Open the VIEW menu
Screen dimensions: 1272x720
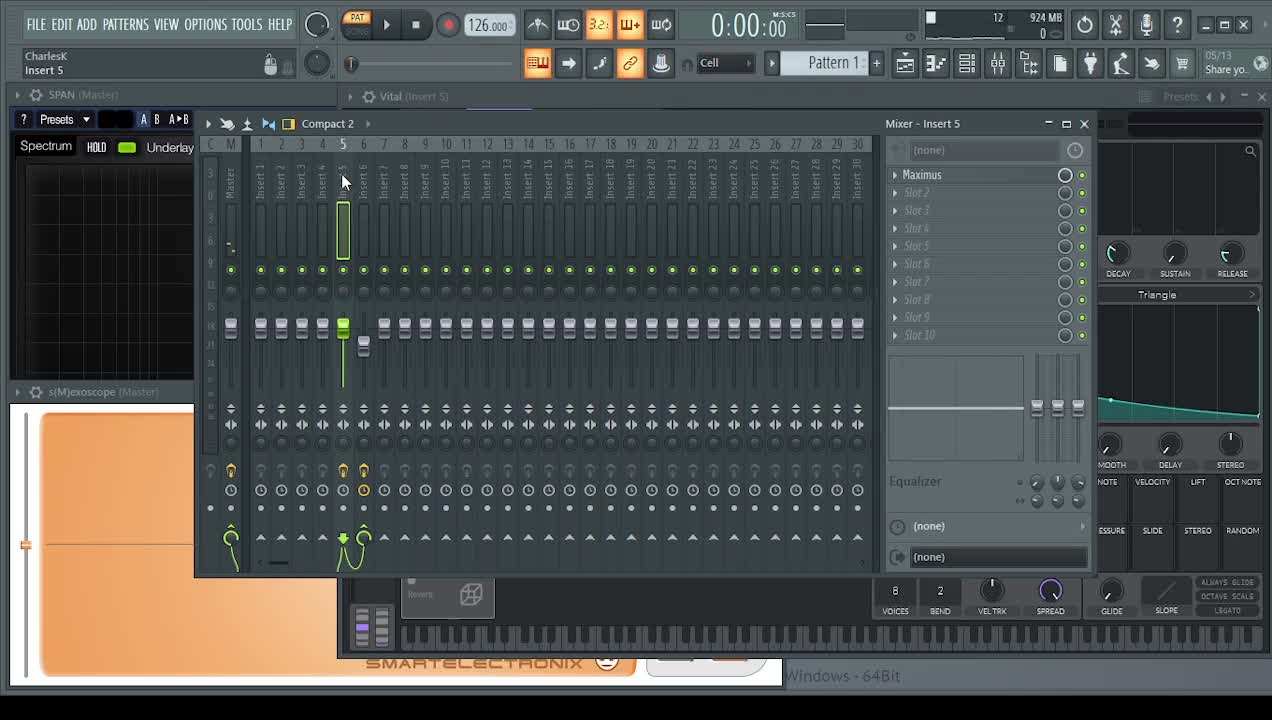[x=166, y=24]
